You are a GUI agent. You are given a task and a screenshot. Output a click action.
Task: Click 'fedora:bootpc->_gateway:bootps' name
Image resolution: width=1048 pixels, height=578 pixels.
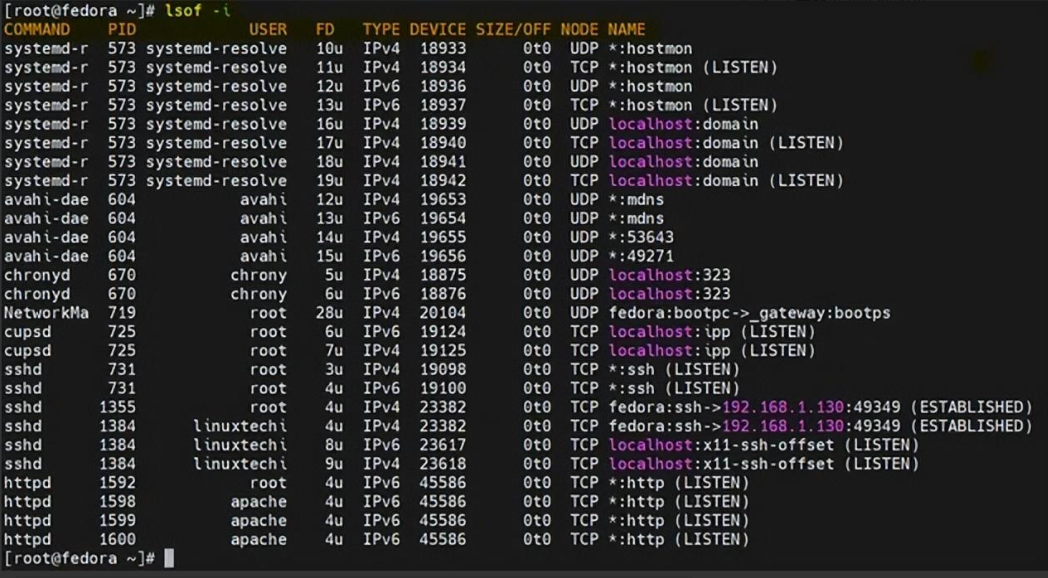(x=749, y=313)
